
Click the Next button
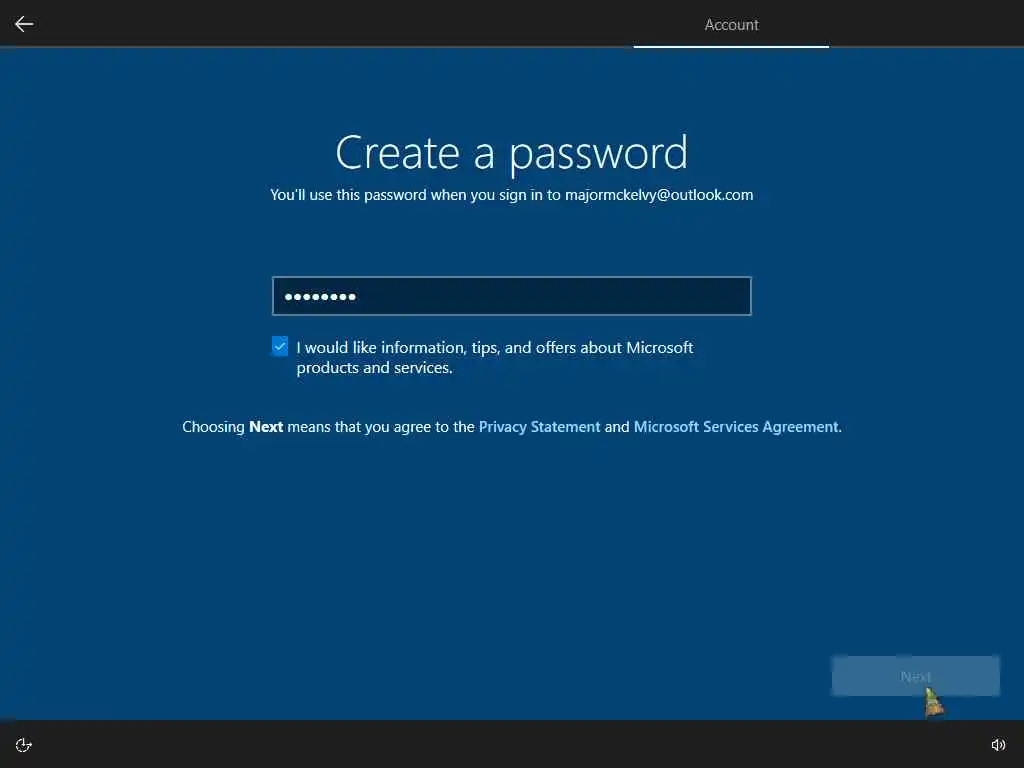point(916,676)
